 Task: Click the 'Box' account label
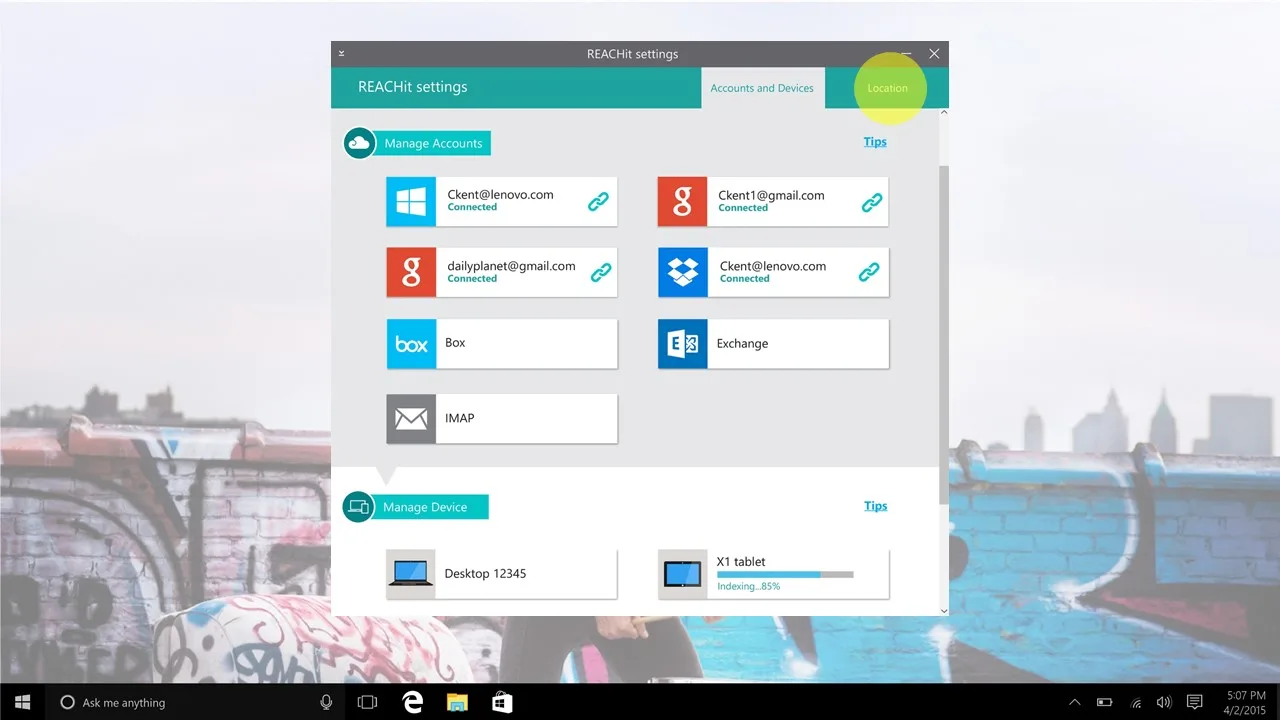[455, 342]
